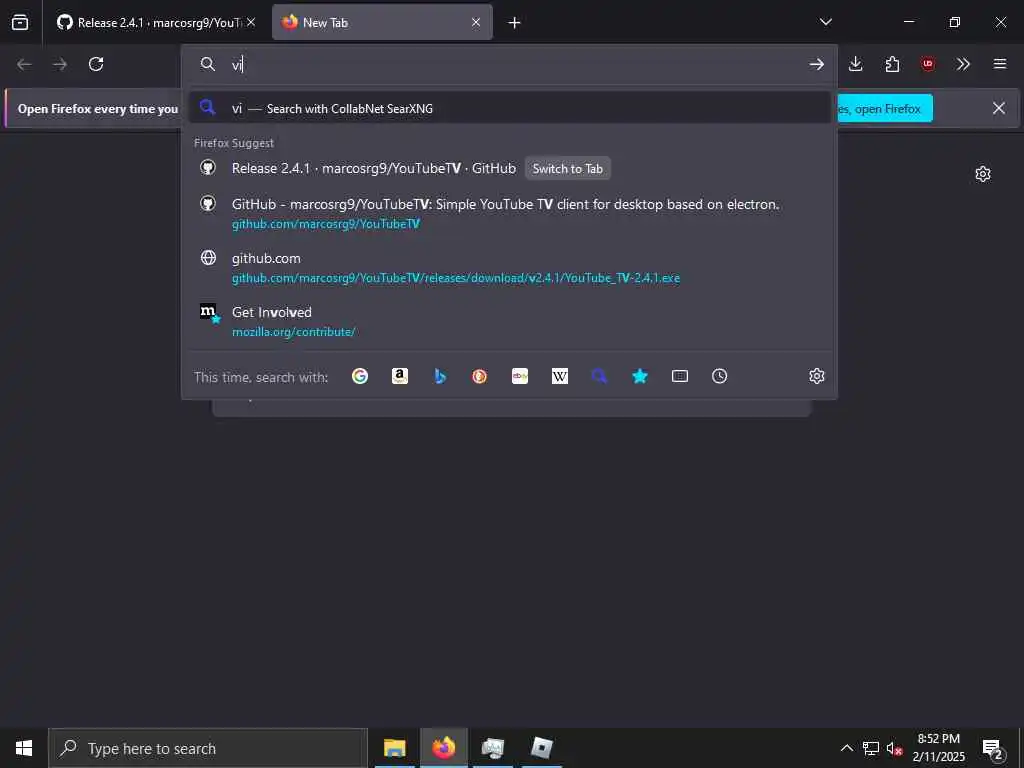The width and height of the screenshot is (1024, 768).
Task: Search this time with Wikipedia
Action: (560, 376)
